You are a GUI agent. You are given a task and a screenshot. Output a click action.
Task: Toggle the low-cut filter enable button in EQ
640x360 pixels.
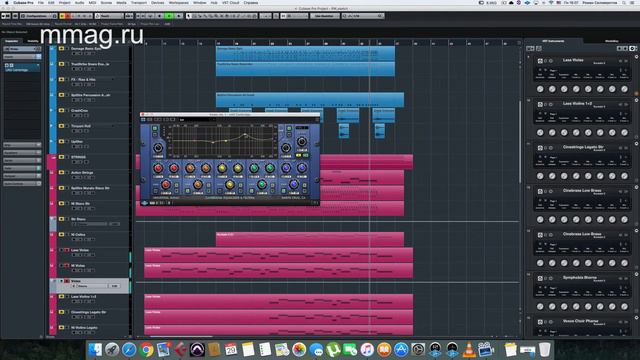click(155, 129)
